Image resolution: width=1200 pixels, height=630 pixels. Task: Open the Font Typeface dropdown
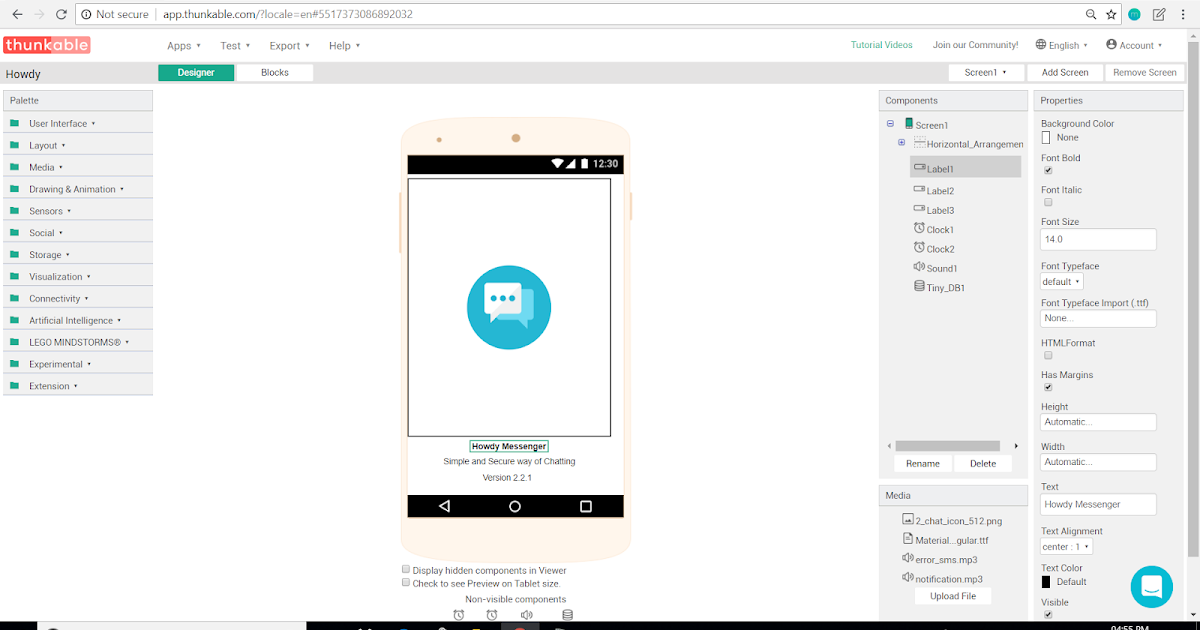point(1060,281)
